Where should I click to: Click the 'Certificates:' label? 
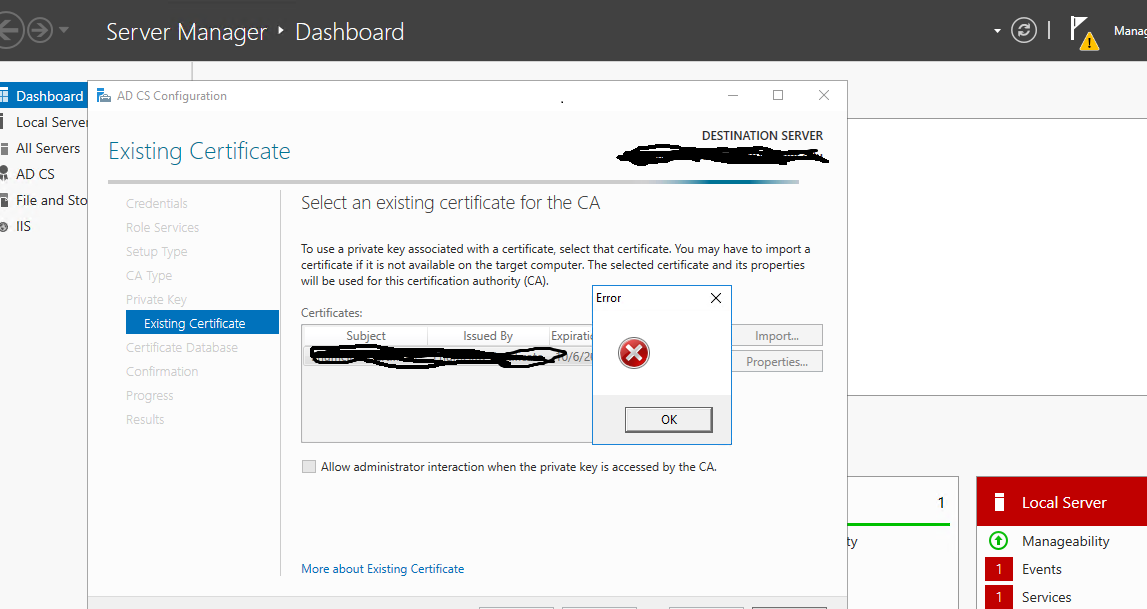tap(331, 312)
